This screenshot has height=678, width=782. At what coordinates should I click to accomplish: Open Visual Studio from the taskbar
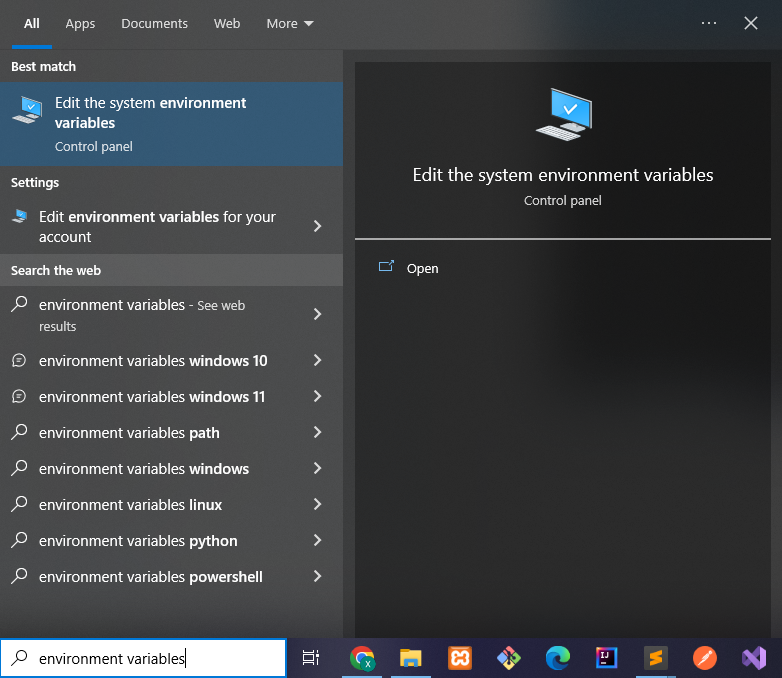754,658
